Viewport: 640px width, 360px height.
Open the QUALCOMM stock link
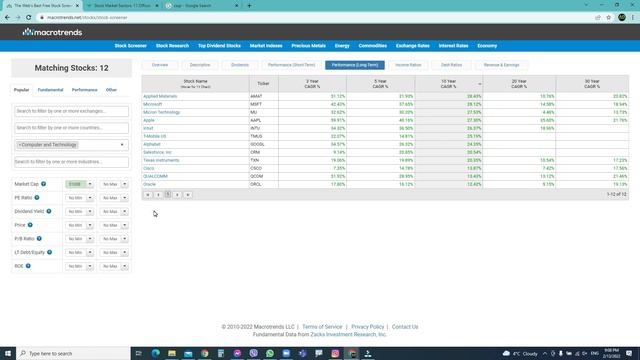click(155, 176)
